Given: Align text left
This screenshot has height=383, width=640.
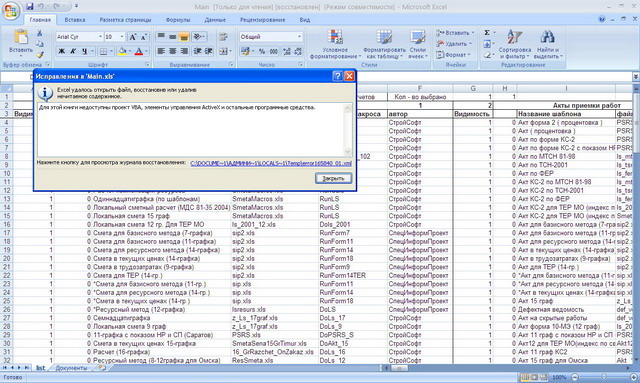Looking at the screenshot, I should 161,51.
